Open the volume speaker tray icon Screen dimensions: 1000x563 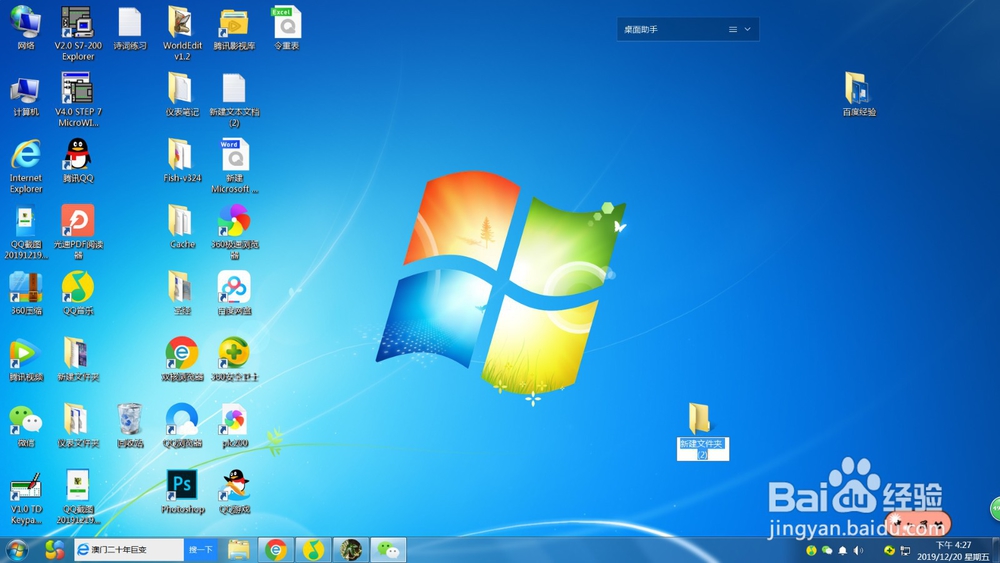tap(858, 550)
